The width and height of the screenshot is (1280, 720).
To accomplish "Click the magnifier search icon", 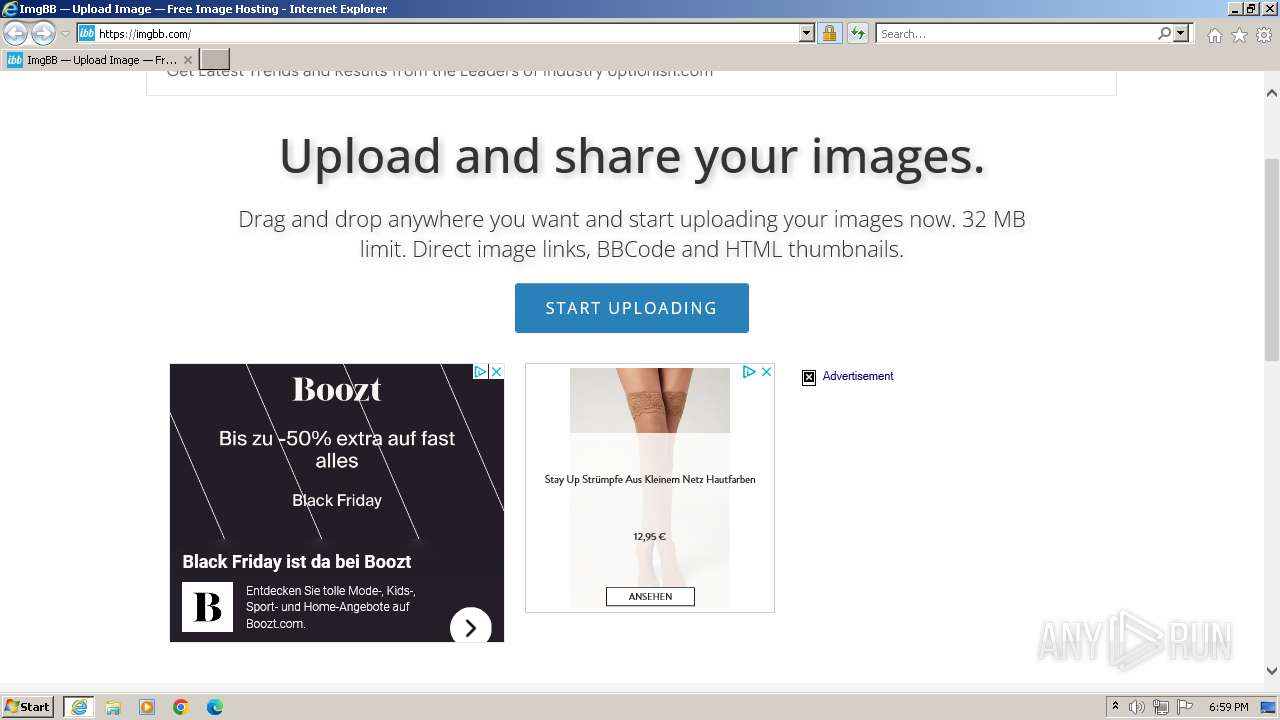I will pyautogui.click(x=1164, y=34).
